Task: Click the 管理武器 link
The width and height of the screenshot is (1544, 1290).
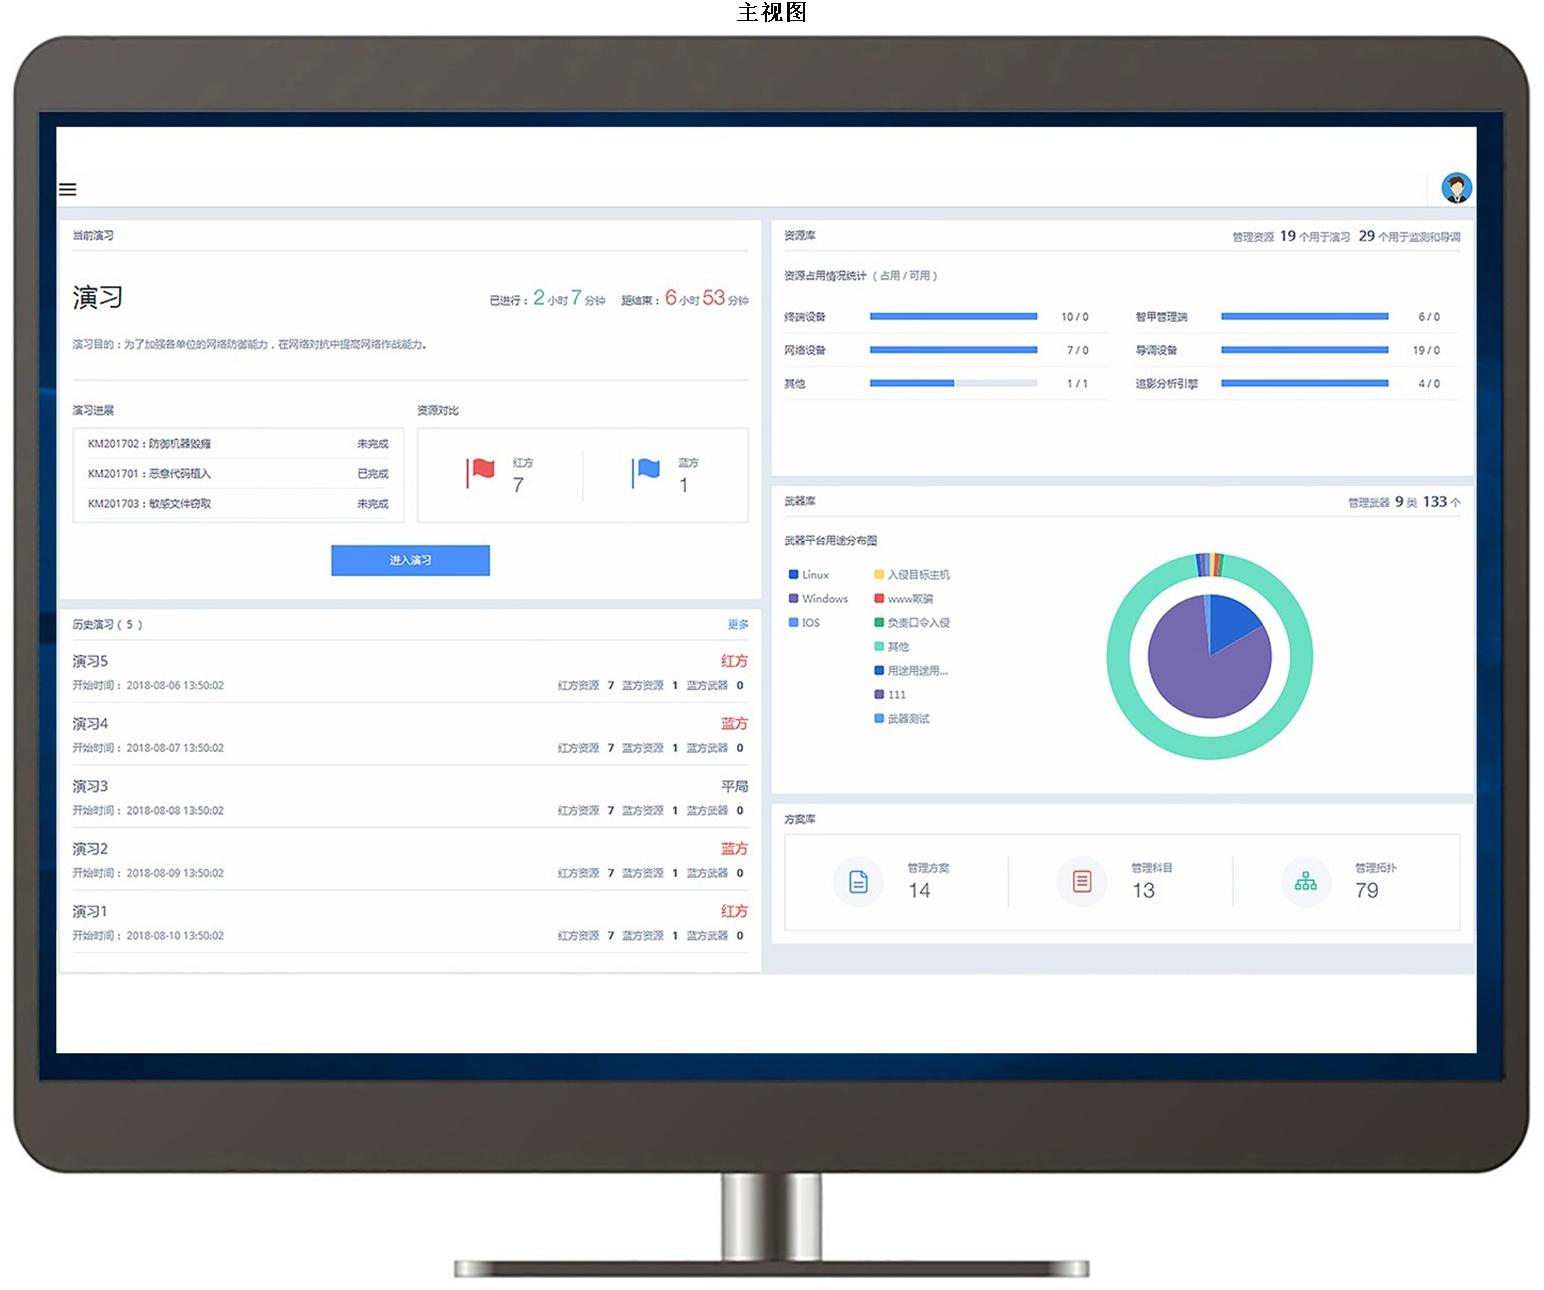Action: [x=1368, y=503]
